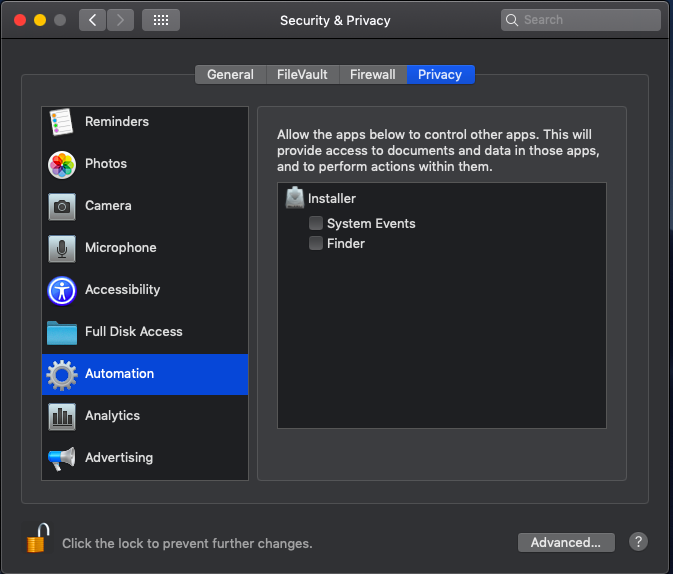Click the Full Disk Access folder icon
The image size is (673, 574).
[62, 333]
